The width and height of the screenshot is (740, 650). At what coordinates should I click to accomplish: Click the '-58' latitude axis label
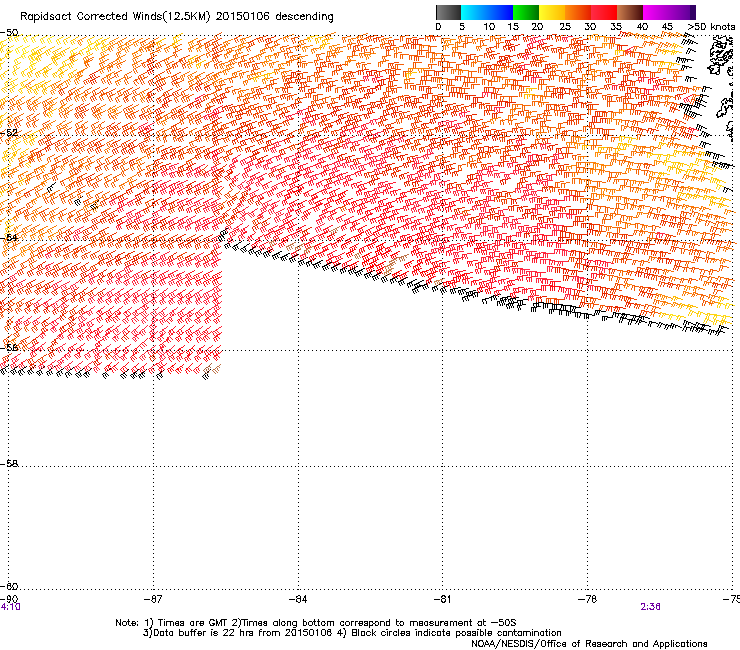click(9, 464)
